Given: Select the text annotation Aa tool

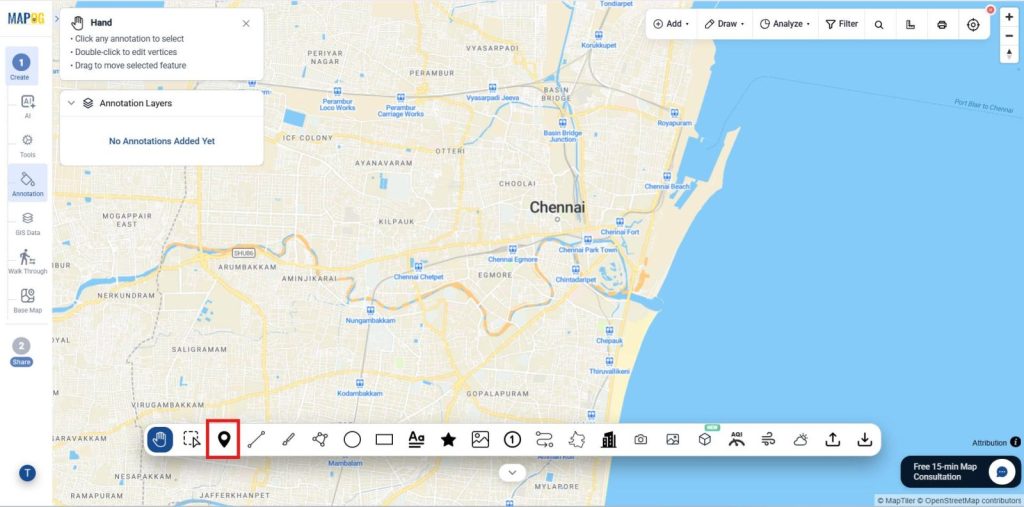Looking at the screenshot, I should pos(416,440).
